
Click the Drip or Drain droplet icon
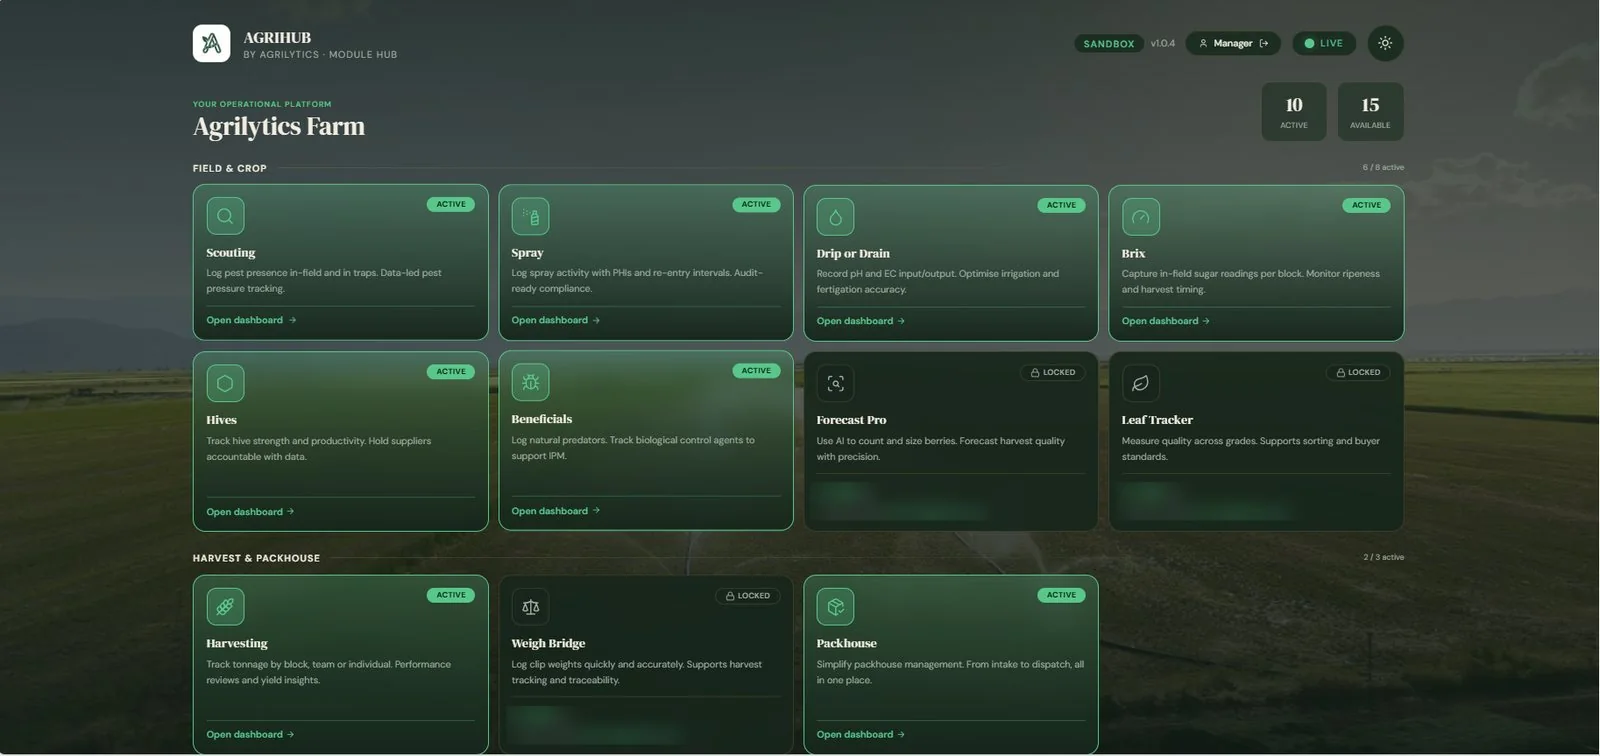[x=835, y=217]
